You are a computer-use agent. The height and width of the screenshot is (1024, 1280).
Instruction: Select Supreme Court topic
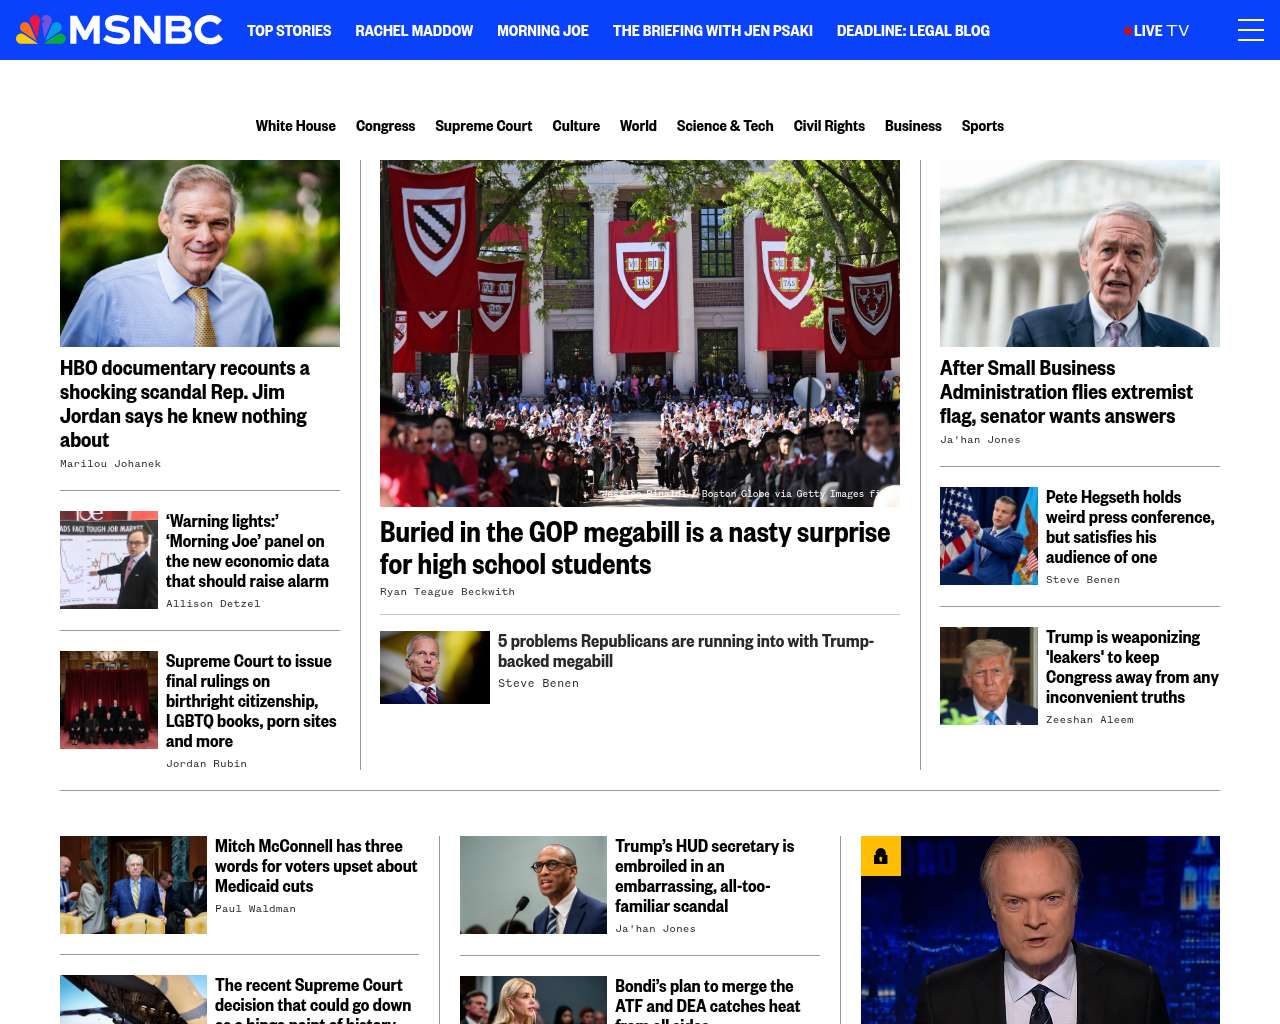coord(483,126)
